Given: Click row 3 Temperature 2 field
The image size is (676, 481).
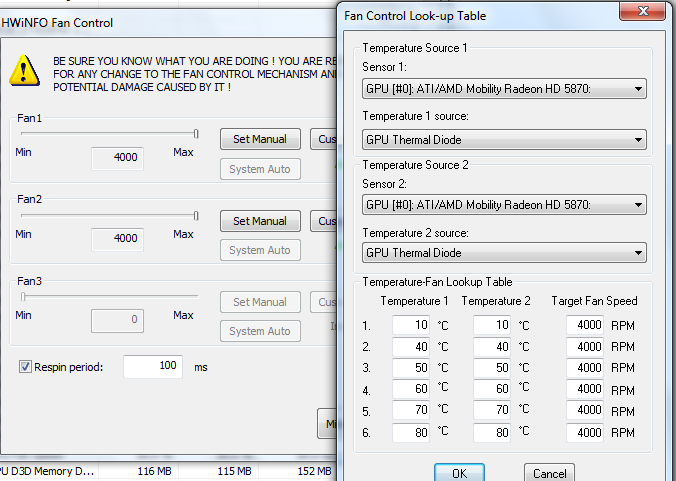Looking at the screenshot, I should (491, 367).
